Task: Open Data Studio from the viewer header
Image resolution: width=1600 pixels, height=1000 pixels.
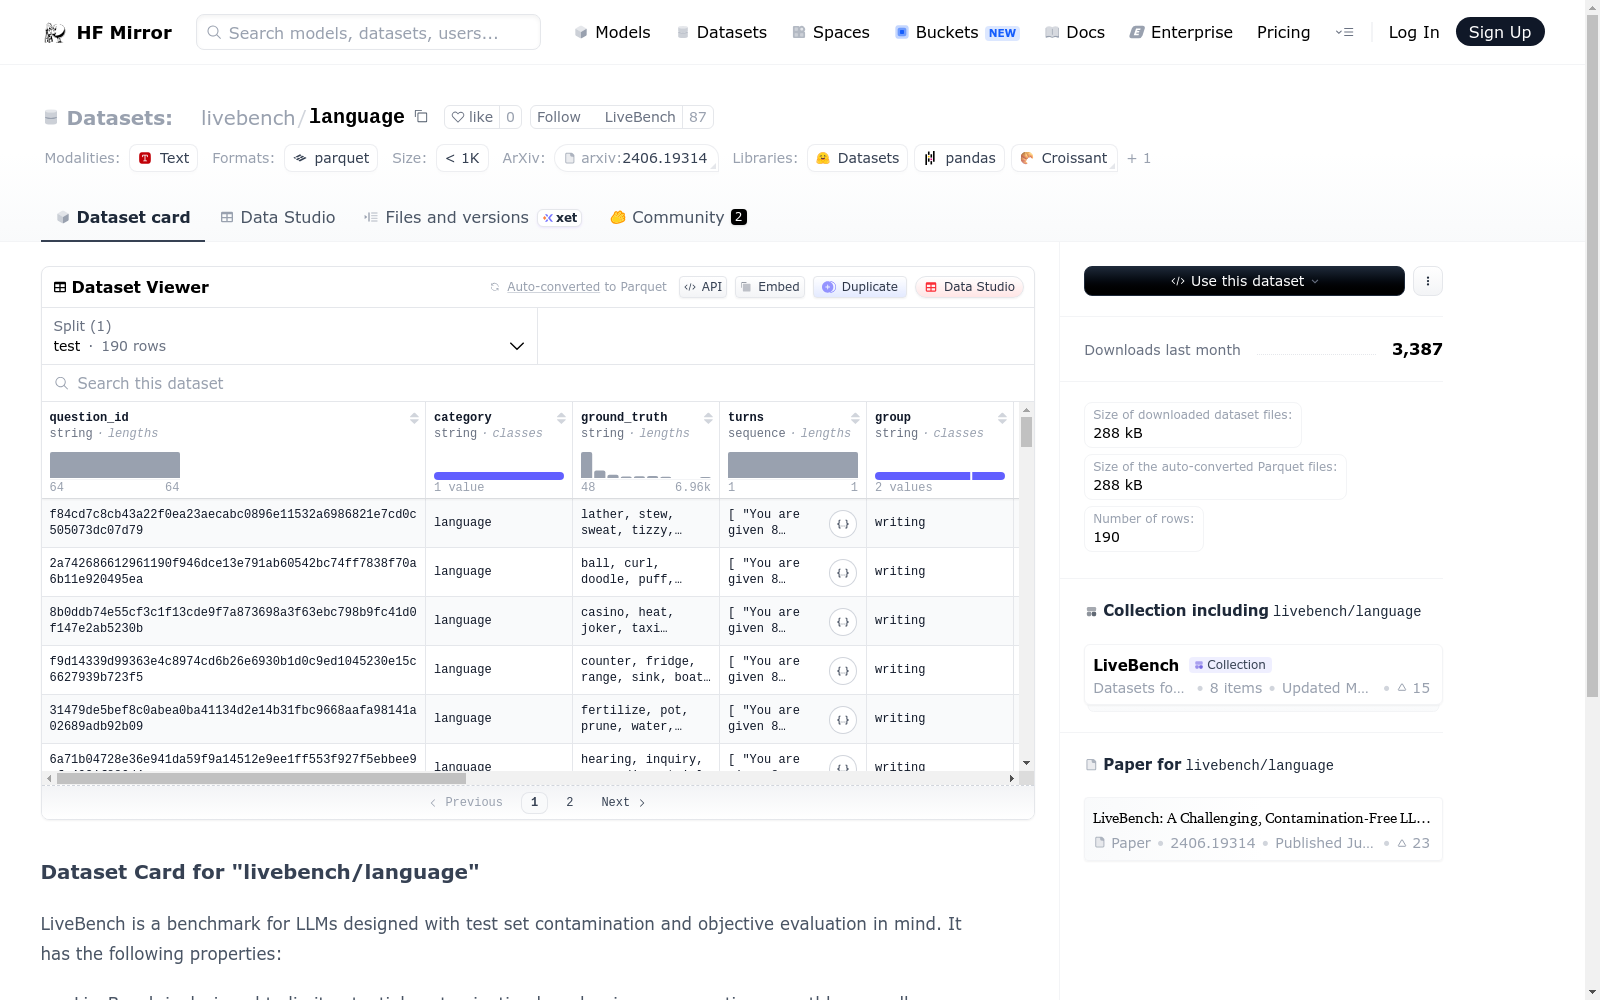Action: click(x=969, y=287)
